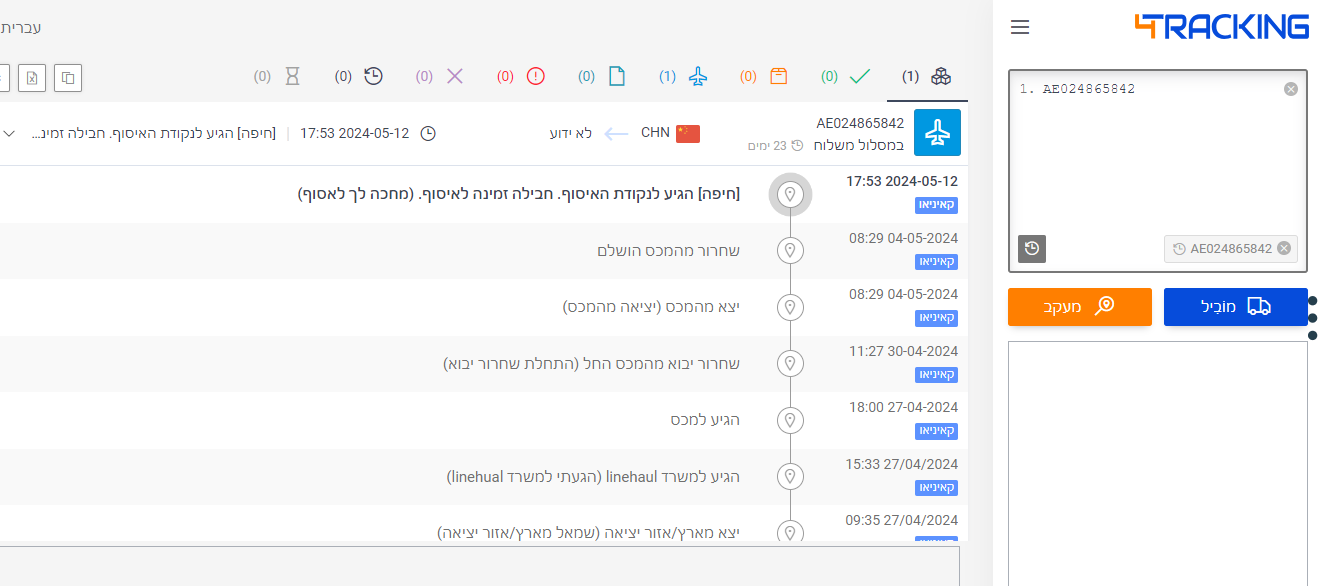Click the CHN origin country label
Image resolution: width=1323 pixels, height=586 pixels.
point(655,133)
